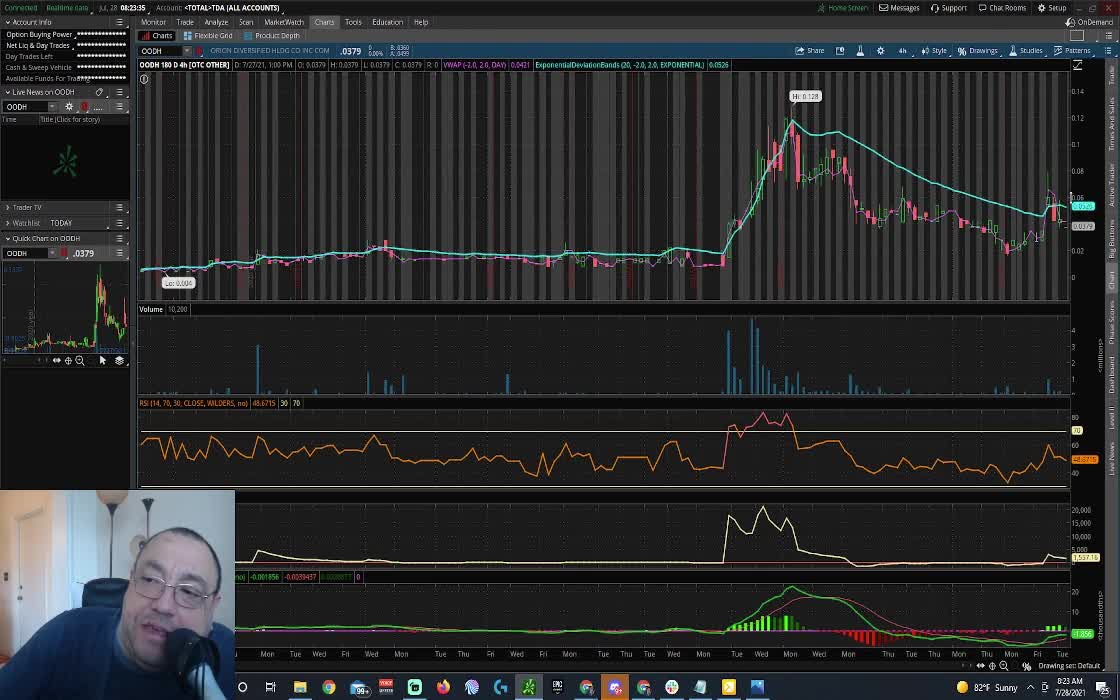Share the chart using the Share icon
Image resolution: width=1120 pixels, height=700 pixels.
pos(810,51)
